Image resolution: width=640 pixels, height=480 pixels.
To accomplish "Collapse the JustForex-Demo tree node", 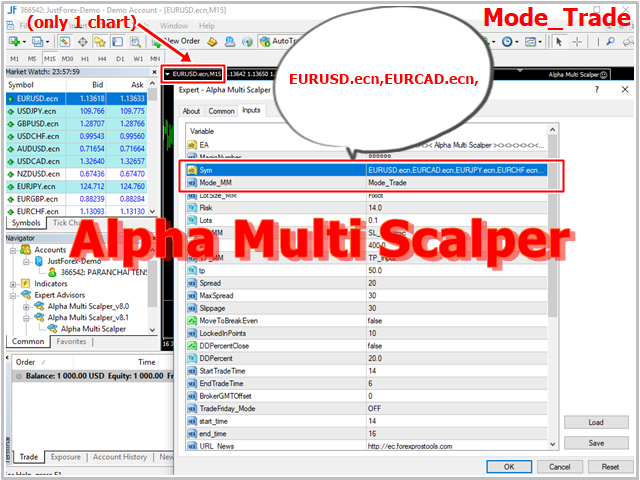I will click(26, 262).
